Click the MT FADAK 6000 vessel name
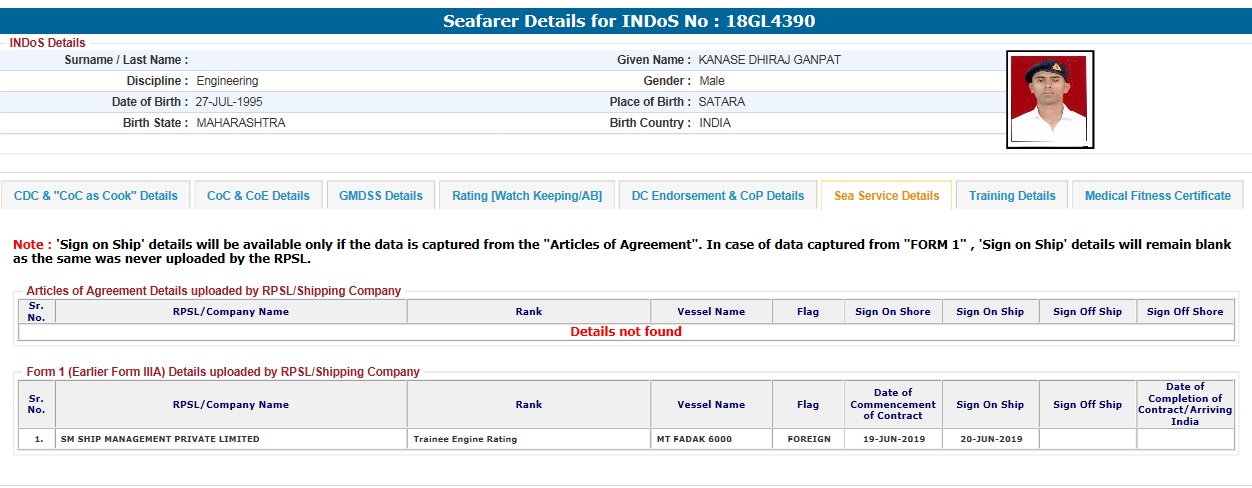The width and height of the screenshot is (1252, 488). 694,439
